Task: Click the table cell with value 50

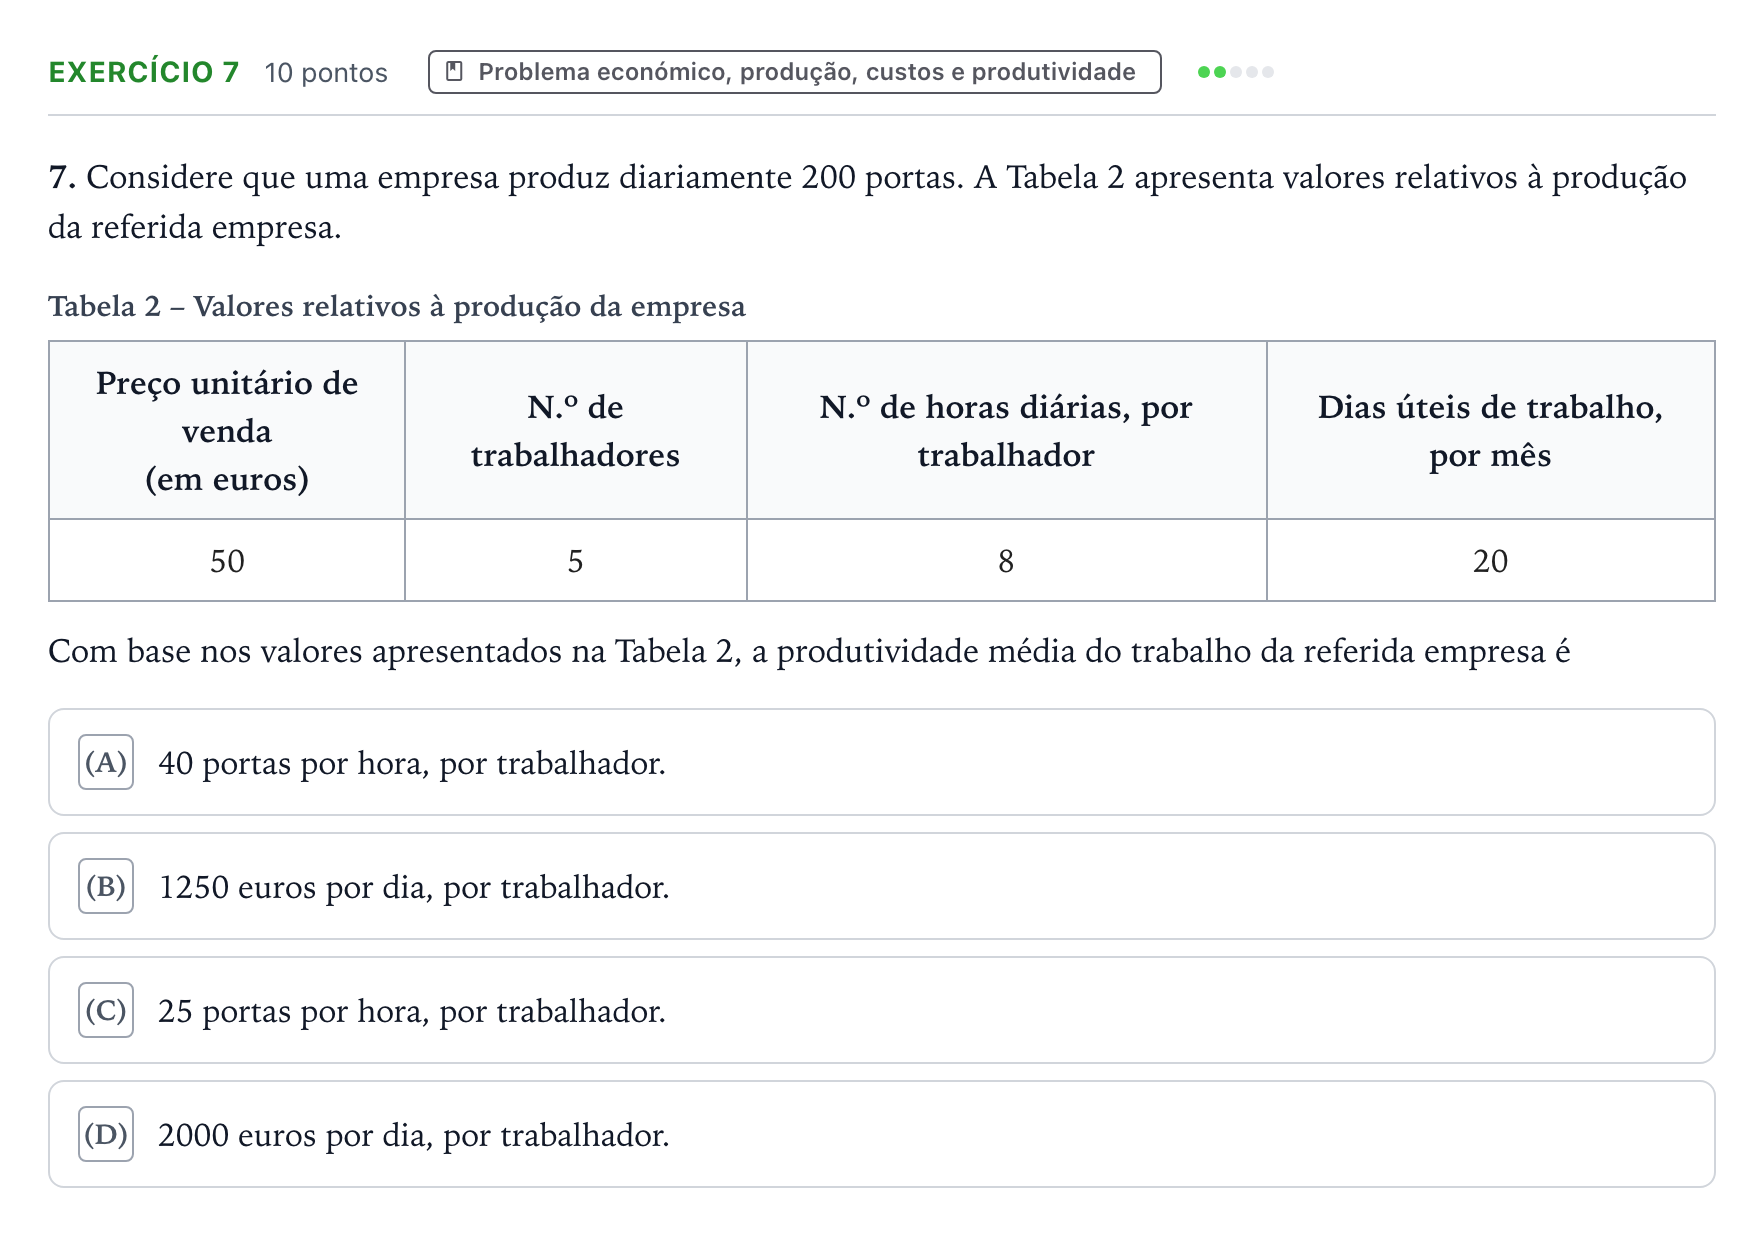Action: (x=227, y=560)
